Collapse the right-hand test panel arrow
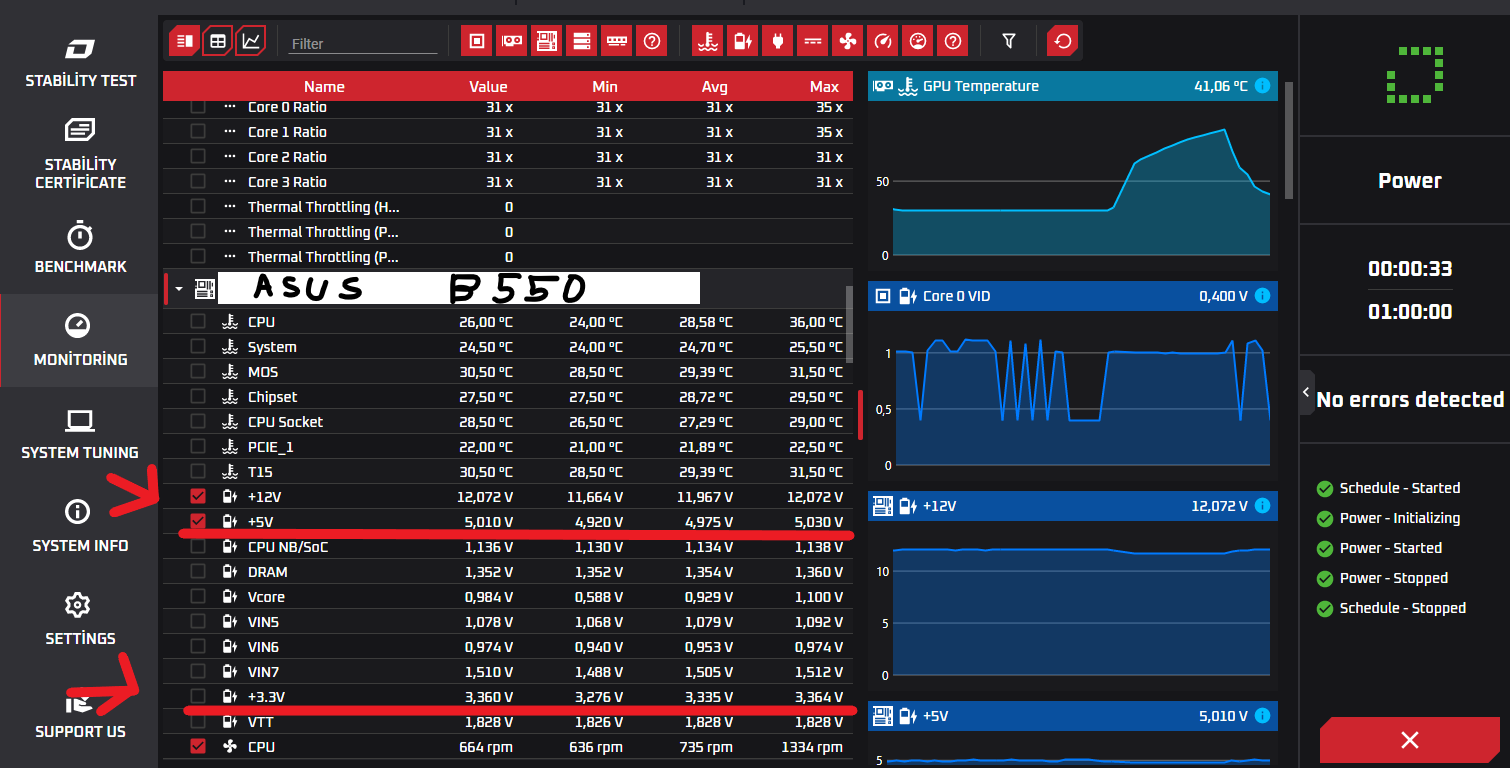The width and height of the screenshot is (1510, 768). pyautogui.click(x=1306, y=393)
